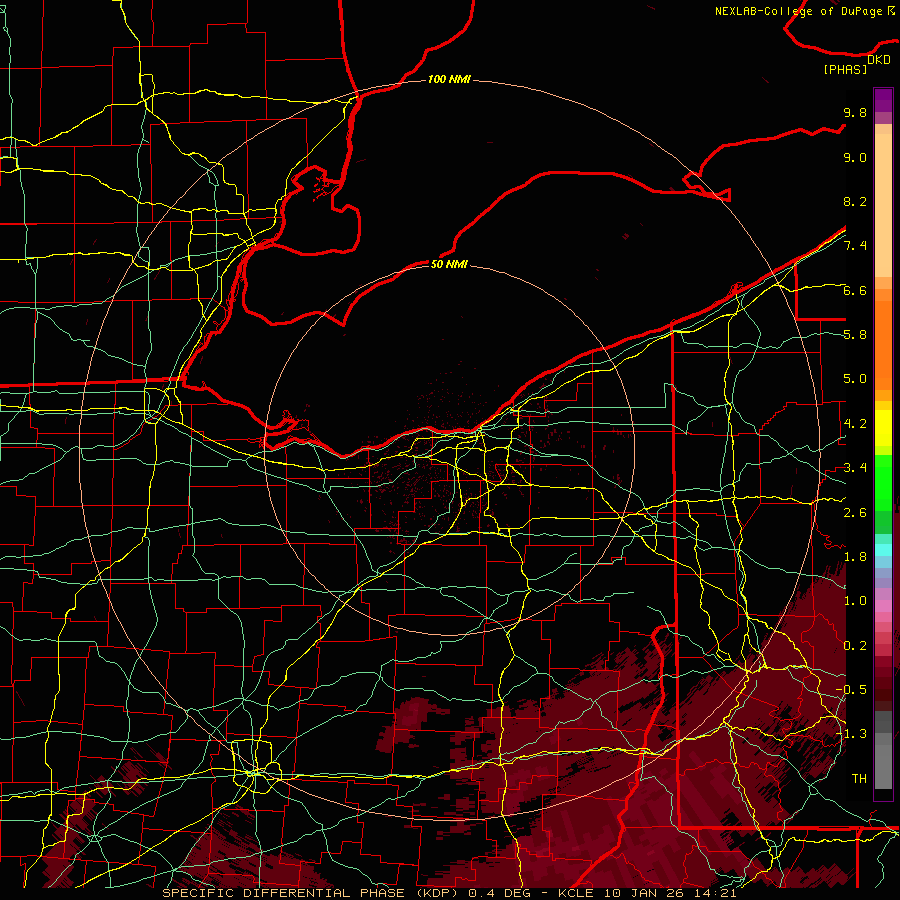Select the yellow color bar segment
Viewport: 900px width, 900px height.
tap(883, 428)
